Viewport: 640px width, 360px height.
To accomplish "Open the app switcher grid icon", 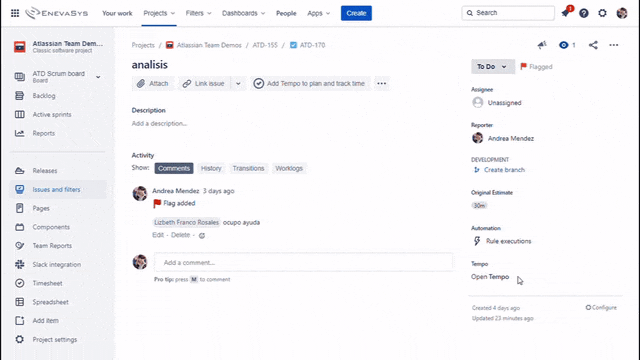I will (x=15, y=13).
